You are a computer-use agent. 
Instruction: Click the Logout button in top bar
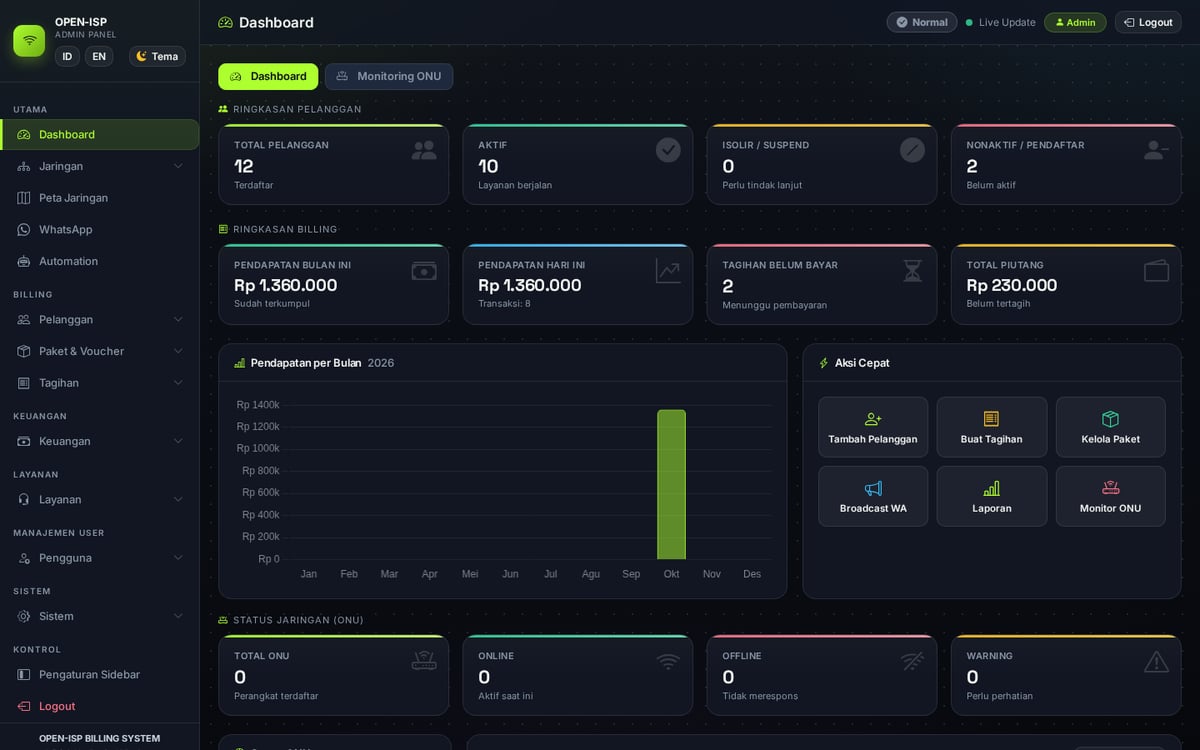[x=1148, y=22]
